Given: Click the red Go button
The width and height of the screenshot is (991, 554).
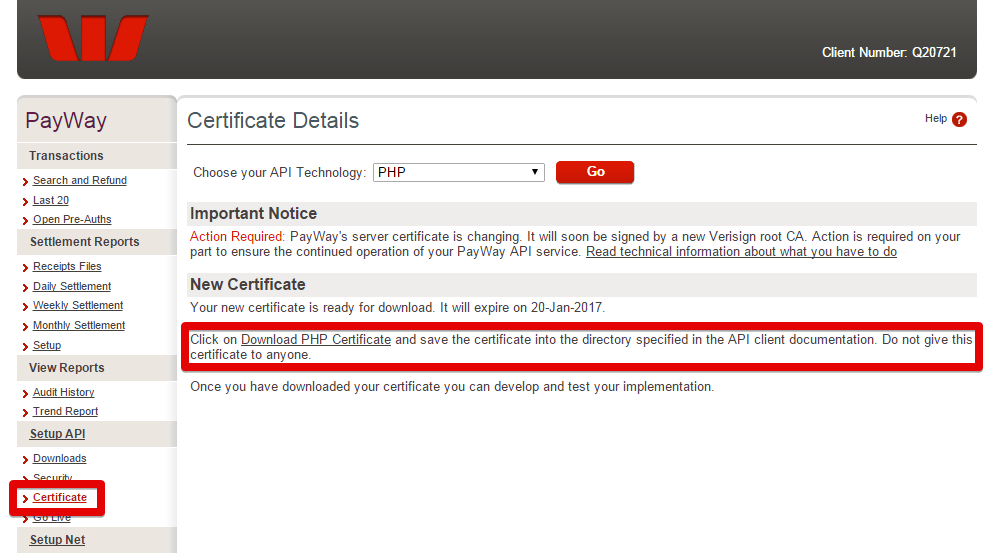Looking at the screenshot, I should point(595,172).
